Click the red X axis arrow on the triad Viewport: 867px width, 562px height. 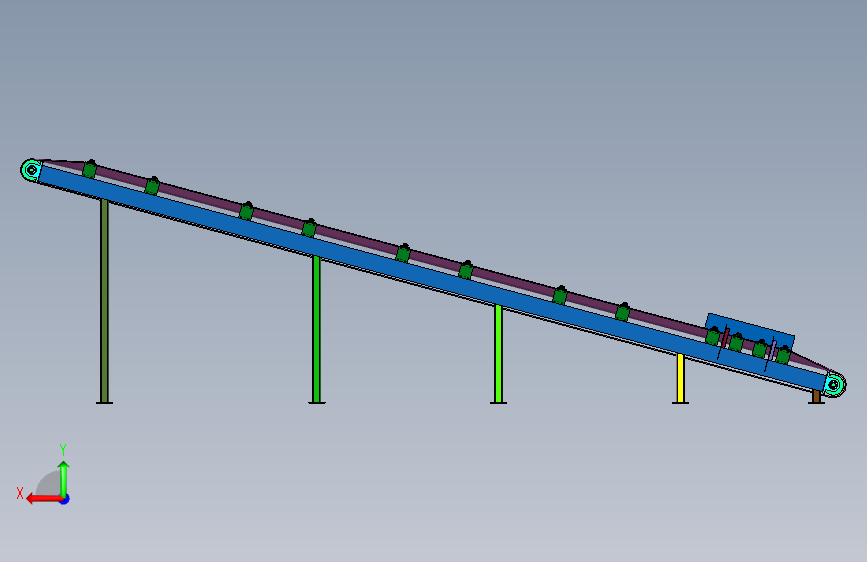43,499
